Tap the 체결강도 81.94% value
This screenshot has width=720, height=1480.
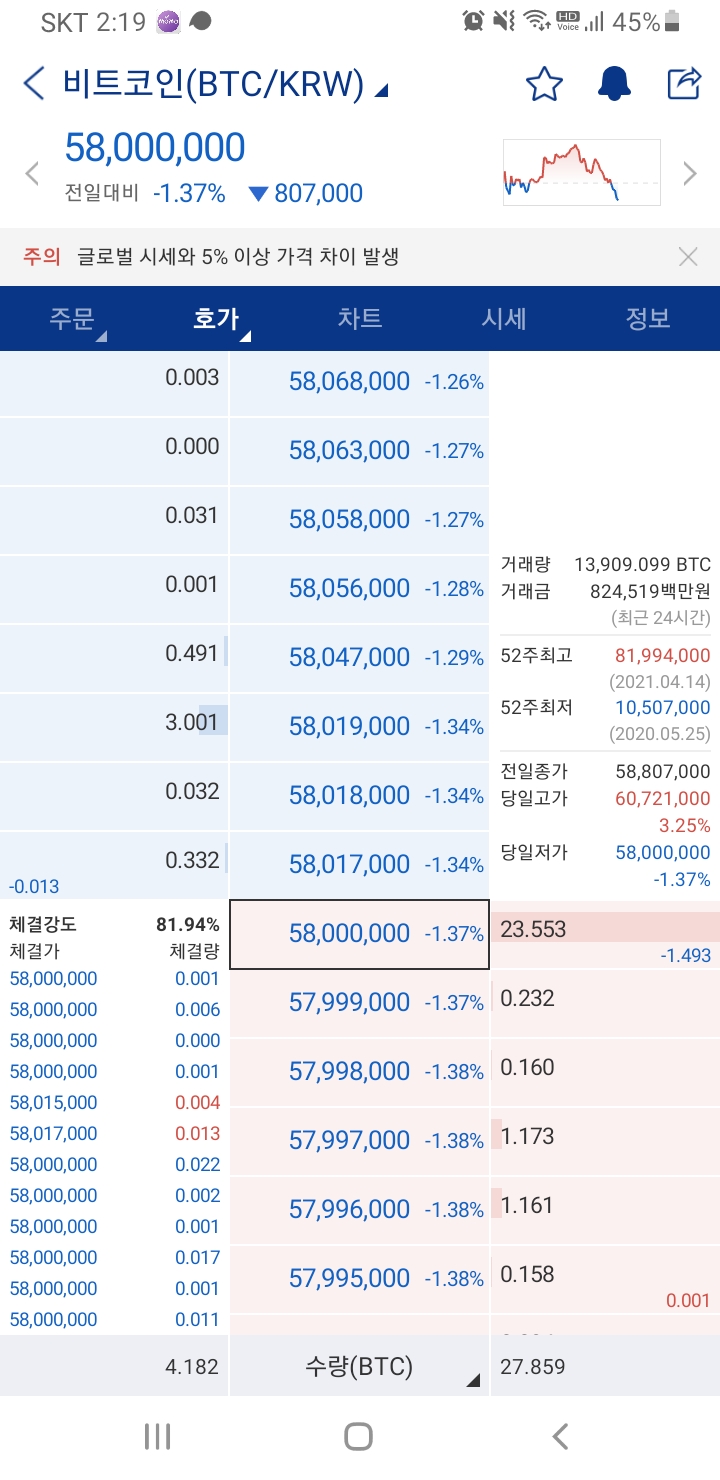(x=188, y=924)
